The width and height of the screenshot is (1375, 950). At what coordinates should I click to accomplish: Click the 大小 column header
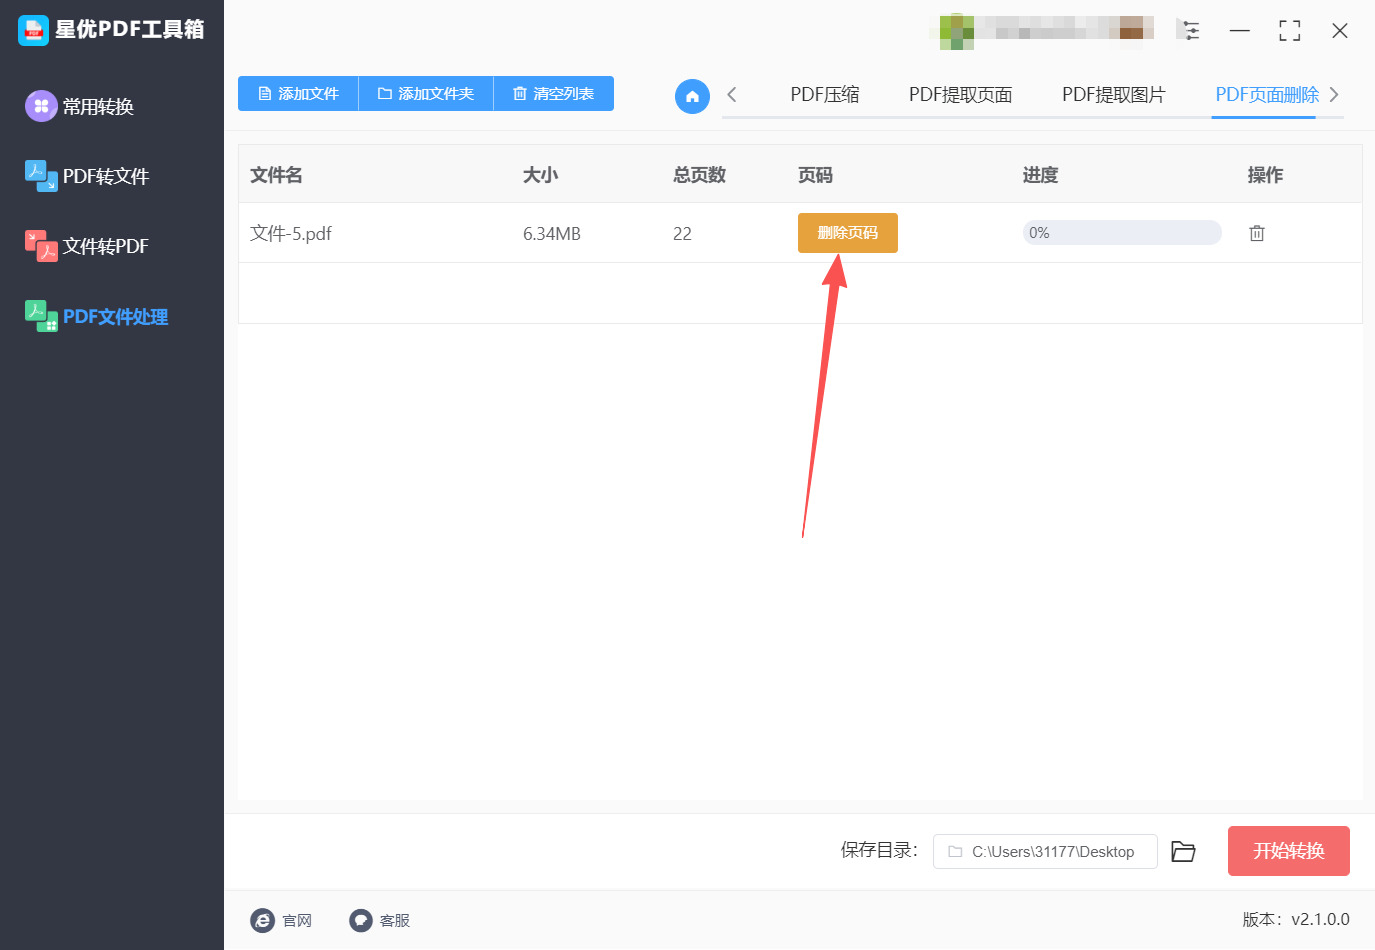point(540,175)
